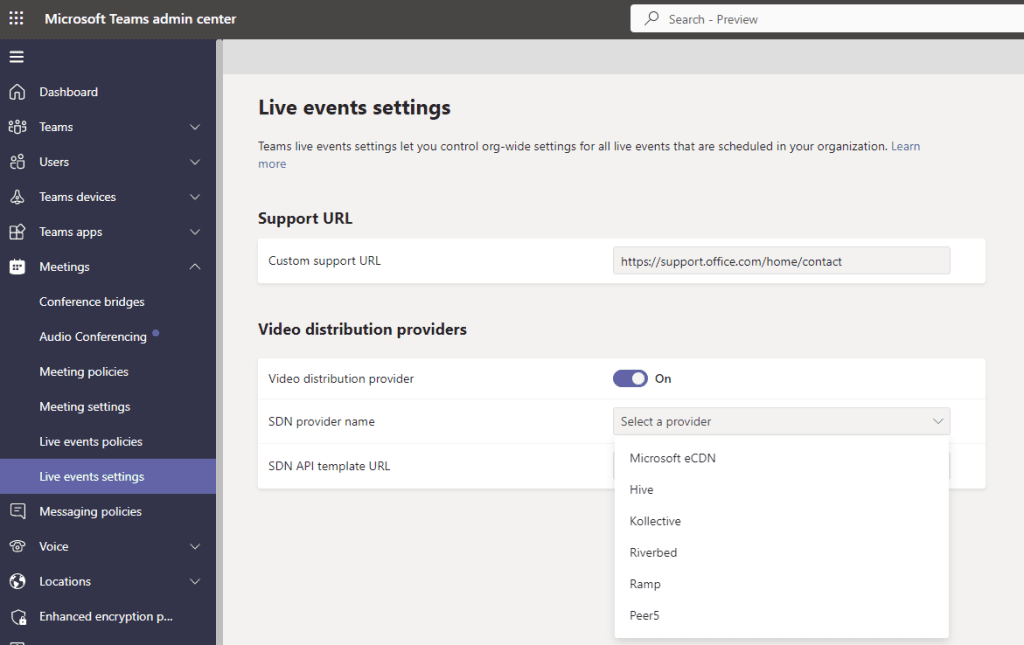Screen dimensions: 1024x645
Task: Expand the Teams apps chevron
Action: [195, 232]
